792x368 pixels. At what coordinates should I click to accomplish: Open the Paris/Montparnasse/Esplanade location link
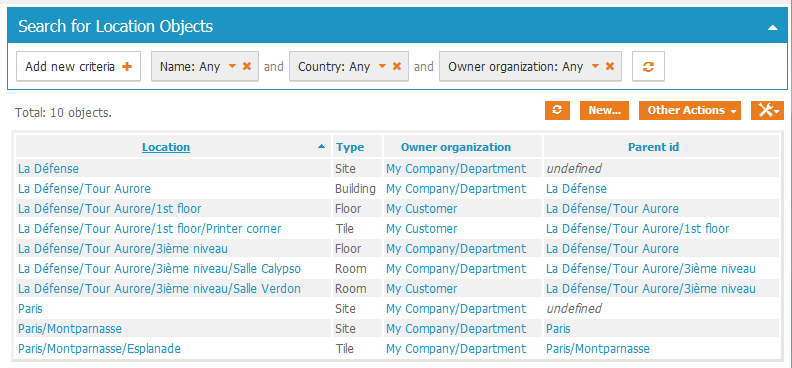tap(100, 349)
